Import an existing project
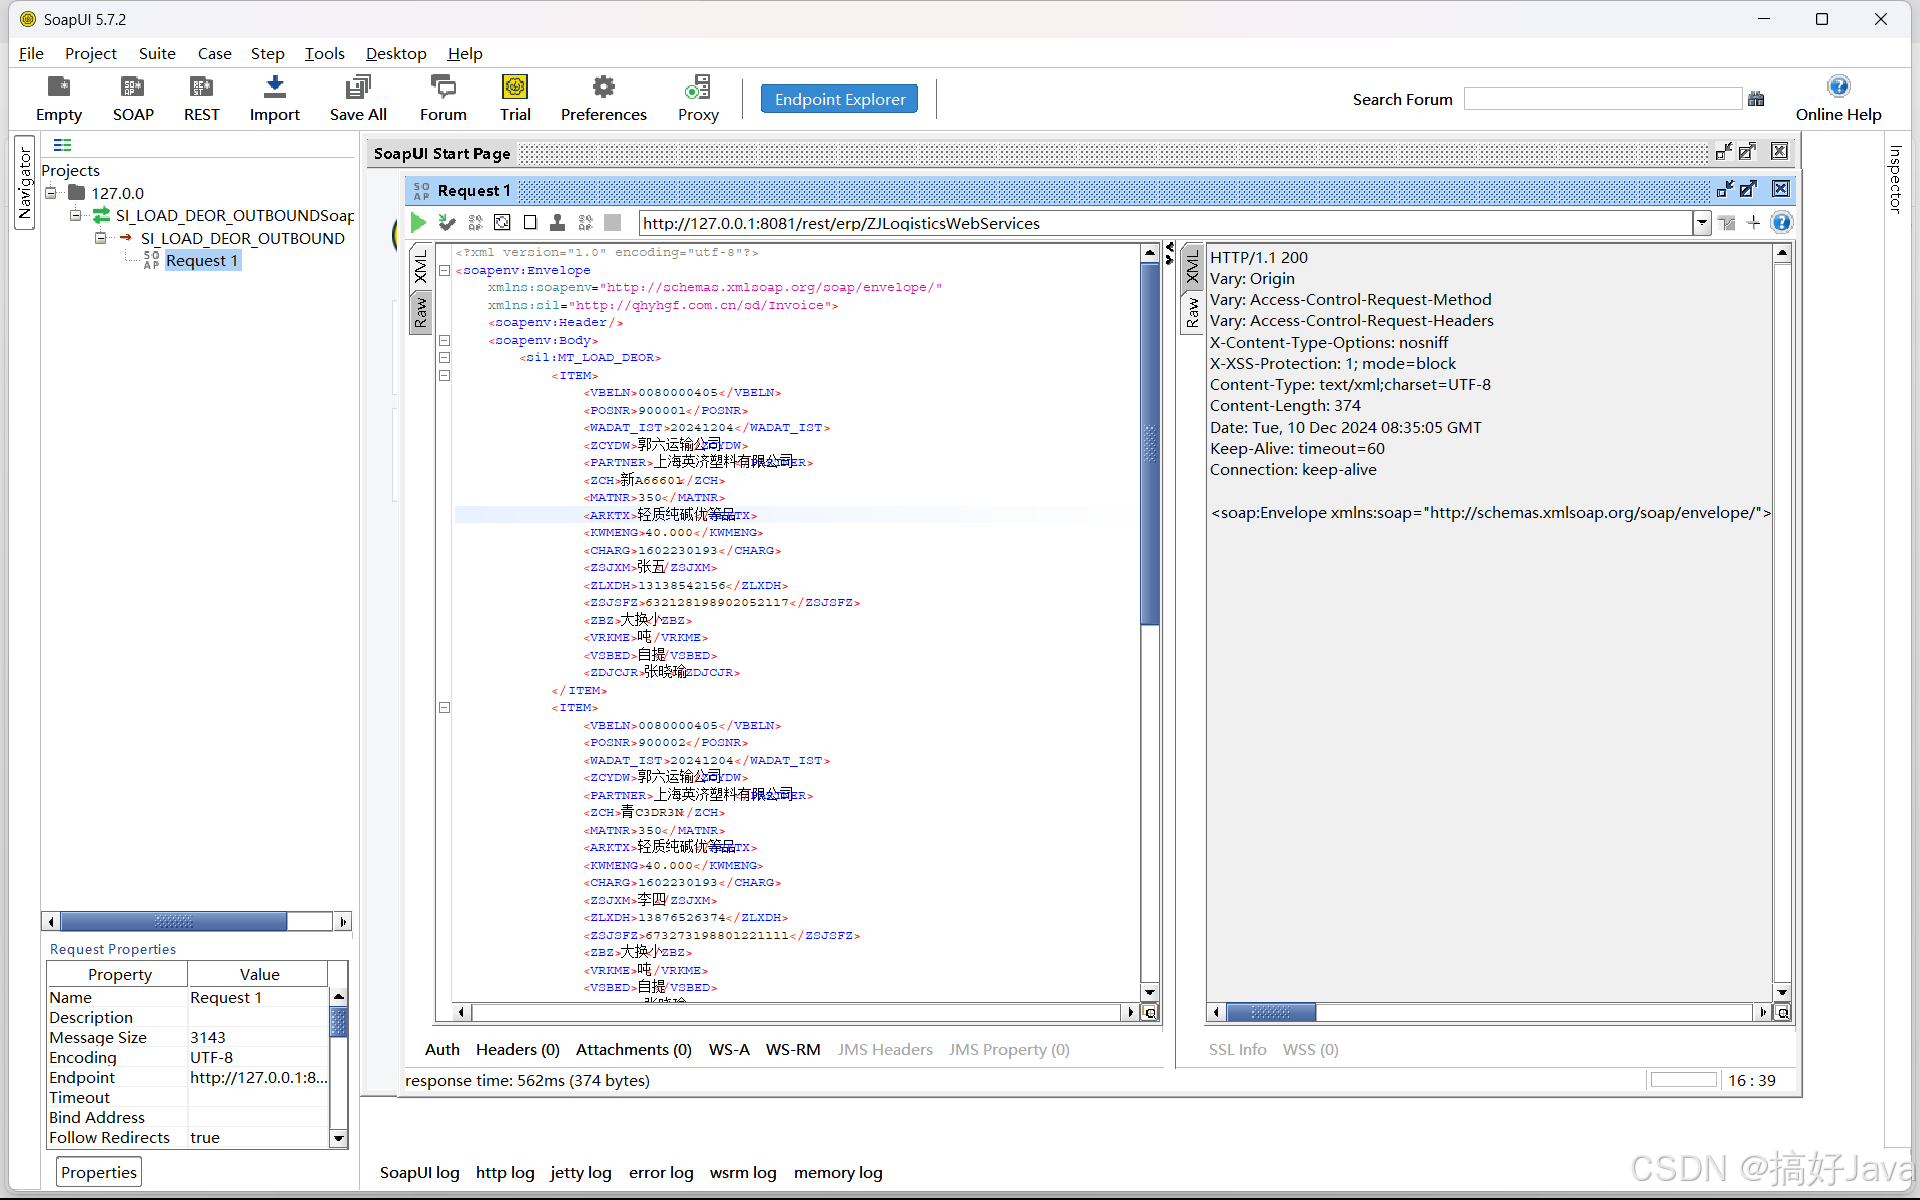This screenshot has width=1920, height=1200. (x=274, y=97)
